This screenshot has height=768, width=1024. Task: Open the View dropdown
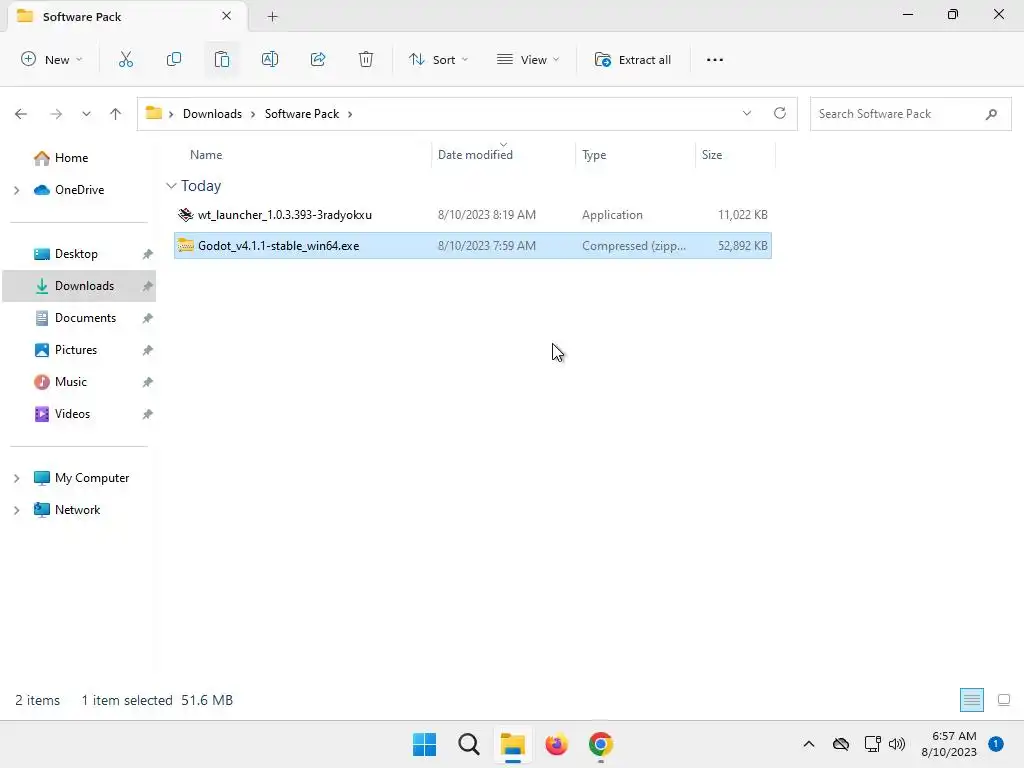point(528,59)
